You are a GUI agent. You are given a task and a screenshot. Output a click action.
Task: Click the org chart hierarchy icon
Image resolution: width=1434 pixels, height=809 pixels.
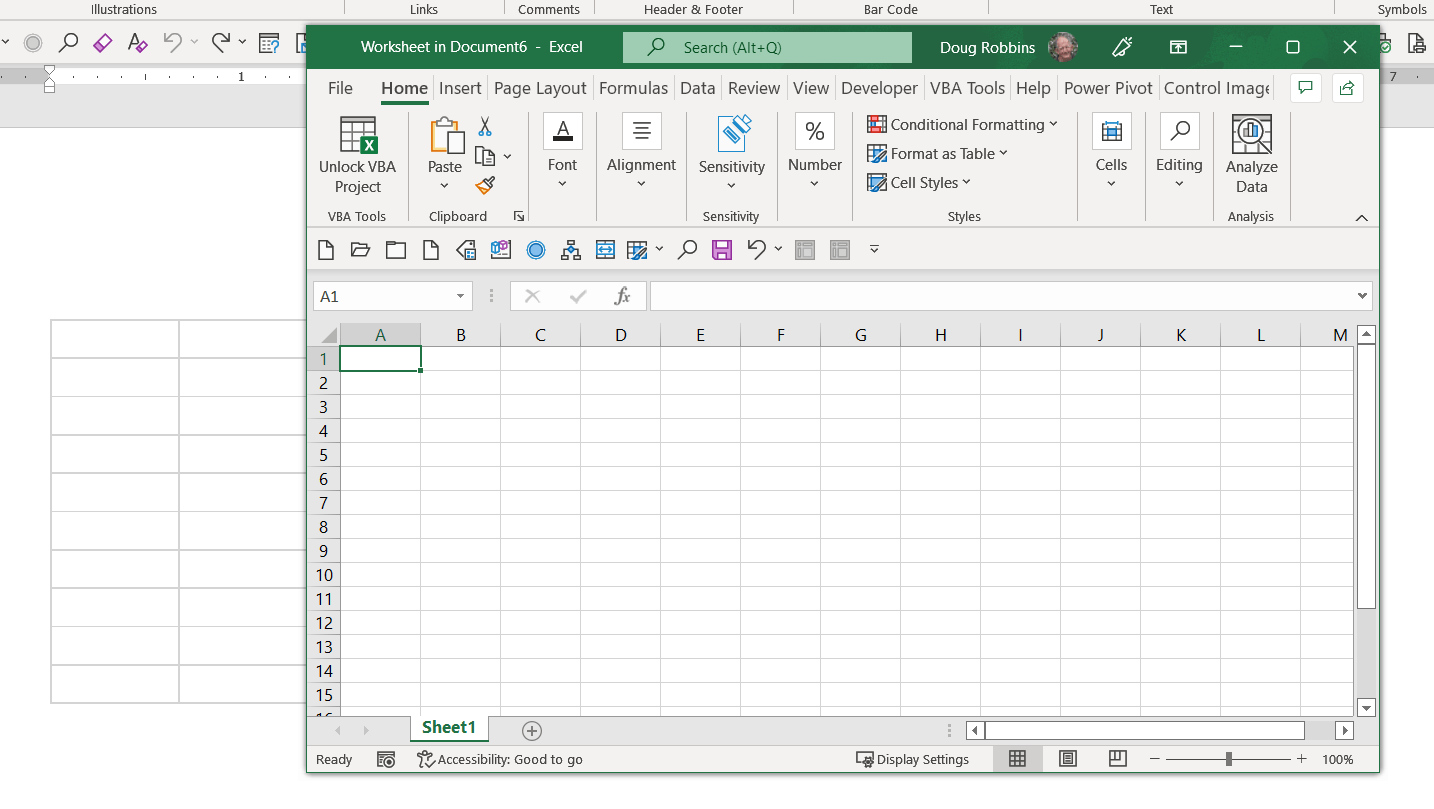(x=571, y=250)
